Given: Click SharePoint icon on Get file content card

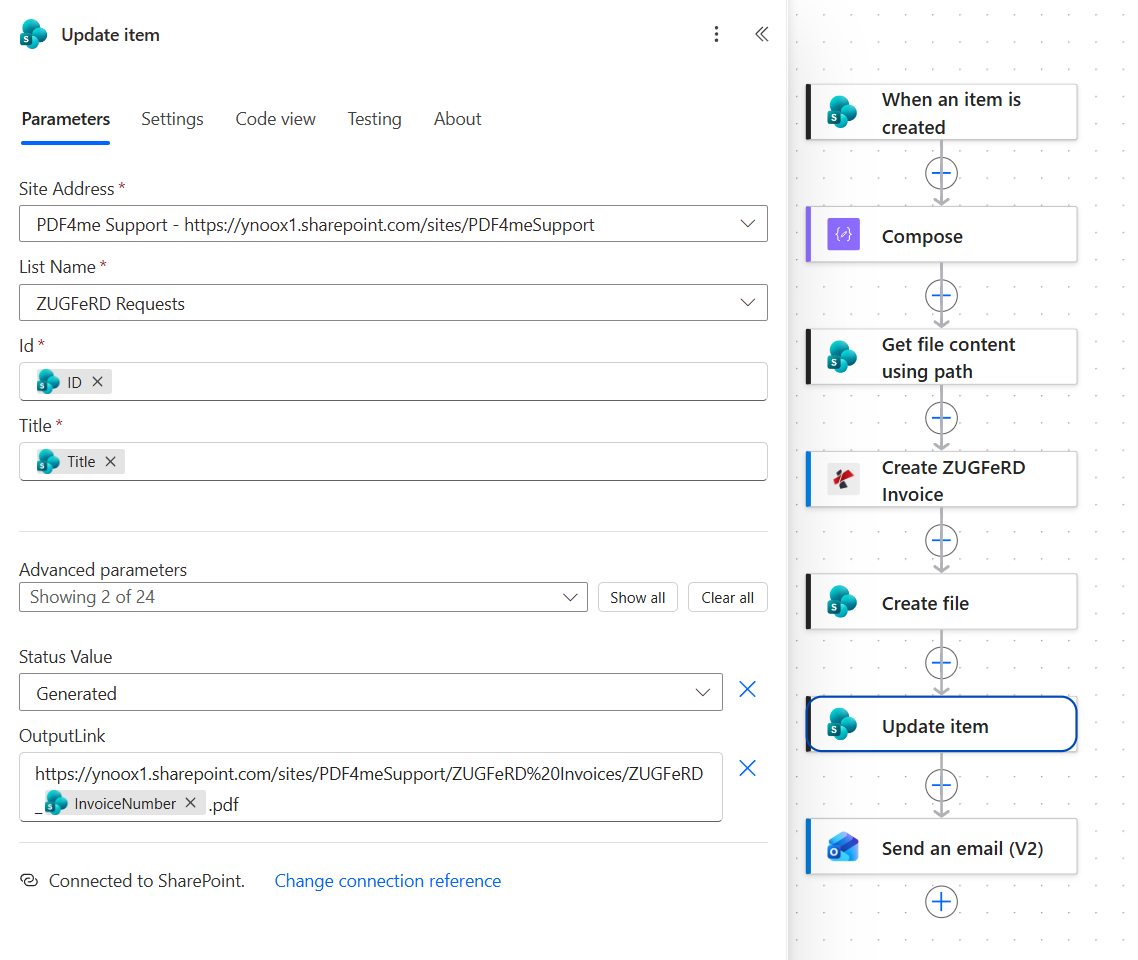Looking at the screenshot, I should (843, 357).
